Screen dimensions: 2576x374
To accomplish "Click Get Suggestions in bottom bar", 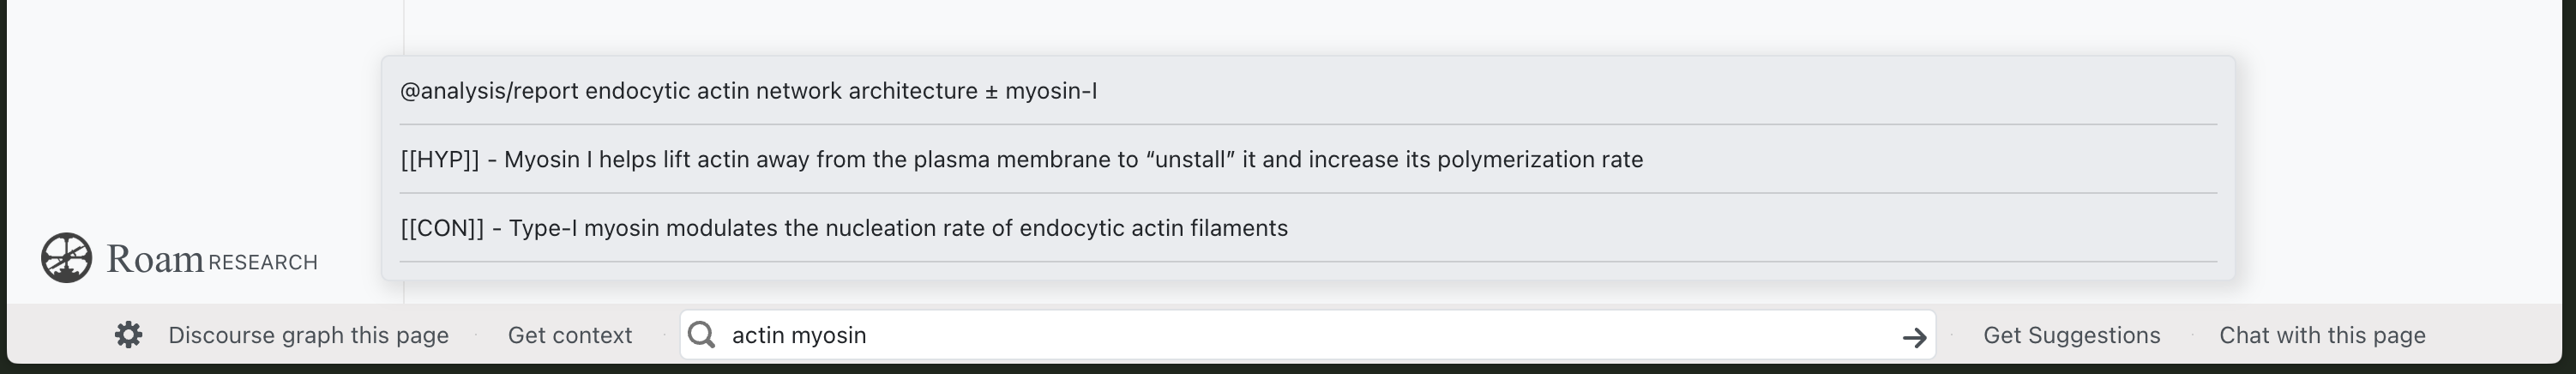I will pos(2071,335).
